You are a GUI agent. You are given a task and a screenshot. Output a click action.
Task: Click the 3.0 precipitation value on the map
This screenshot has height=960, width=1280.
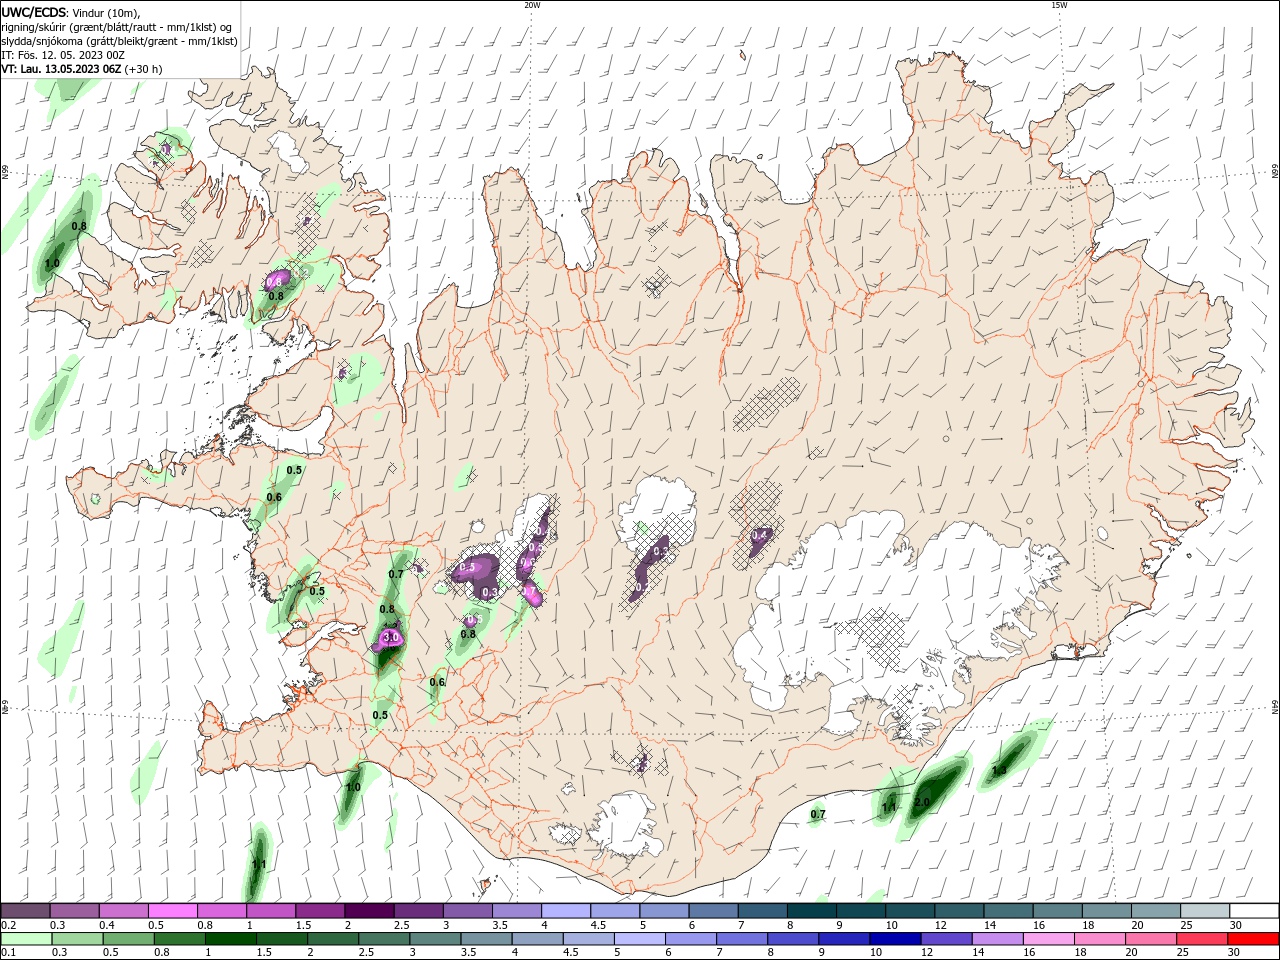coord(392,637)
